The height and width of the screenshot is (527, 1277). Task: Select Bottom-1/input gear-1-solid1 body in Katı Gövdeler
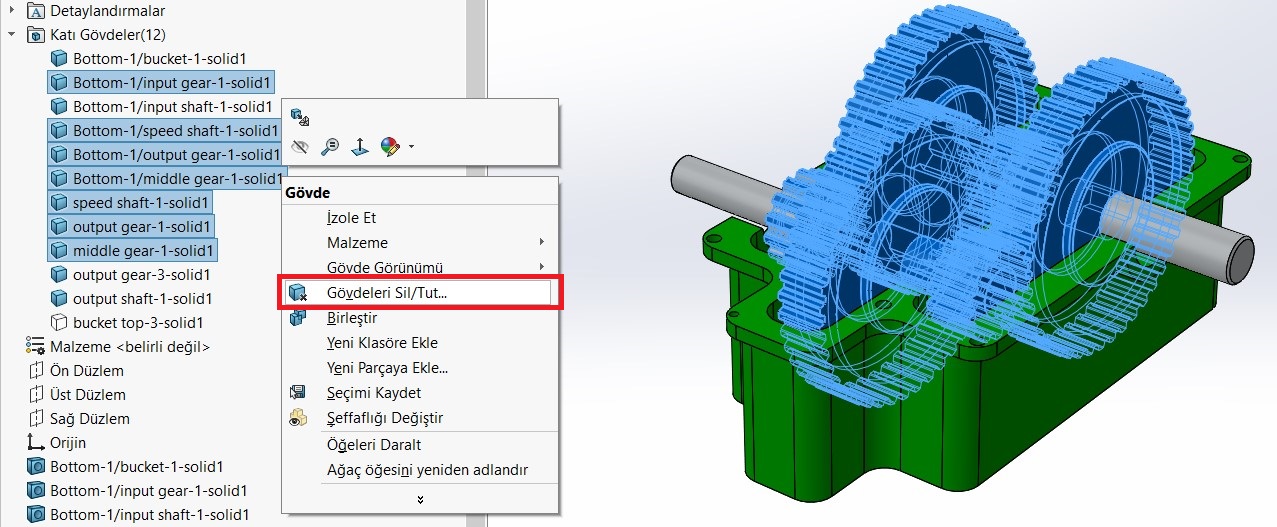point(172,82)
